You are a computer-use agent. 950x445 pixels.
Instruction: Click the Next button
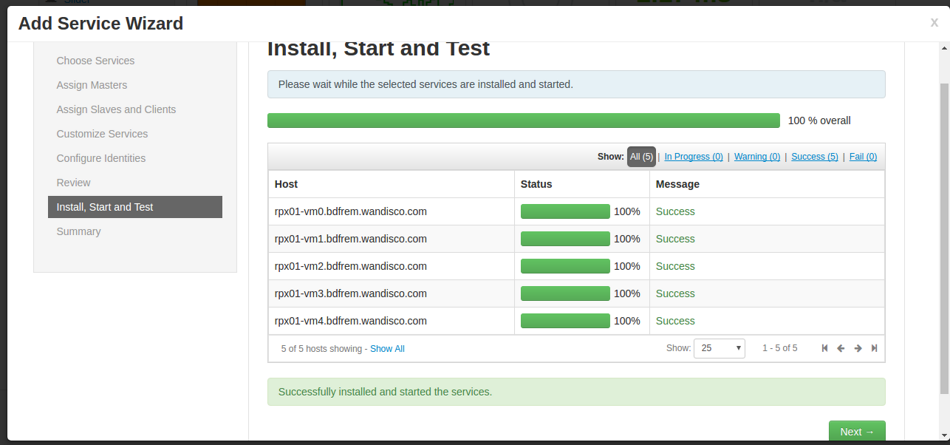(857, 432)
